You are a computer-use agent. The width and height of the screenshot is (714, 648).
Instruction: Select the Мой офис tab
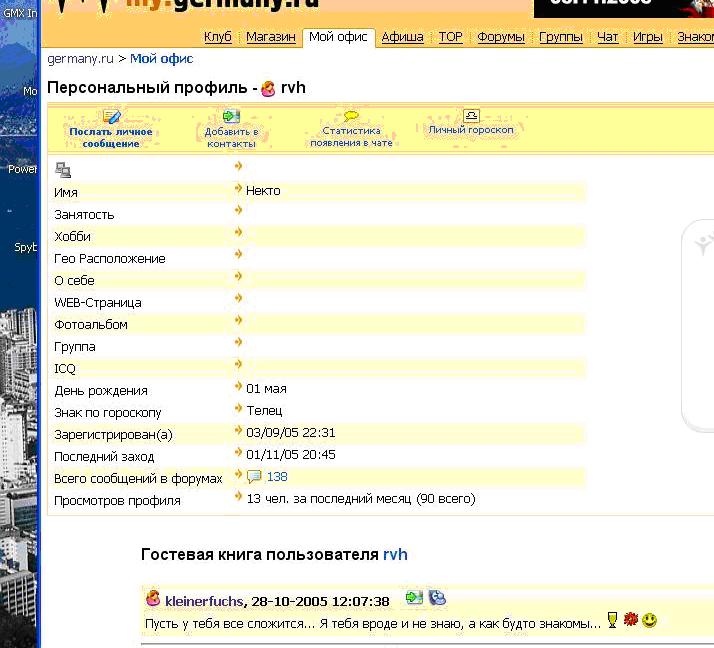coord(338,36)
